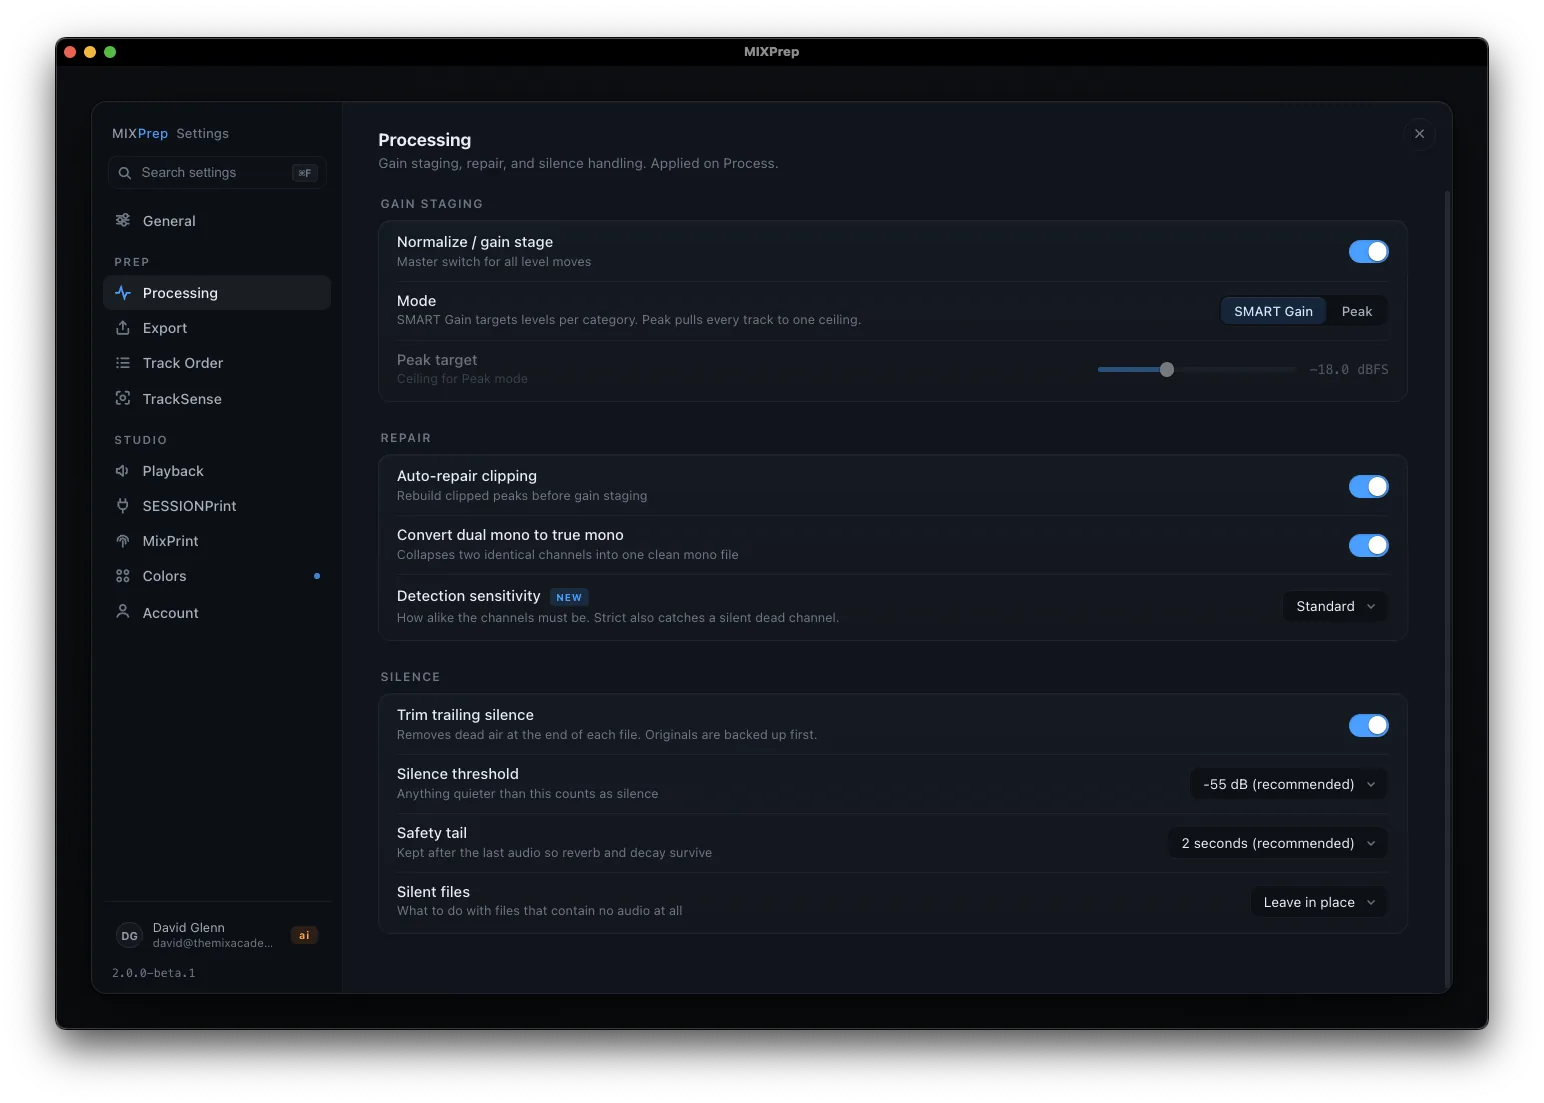This screenshot has width=1544, height=1103.
Task: Open Processing settings section
Action: [x=217, y=293]
